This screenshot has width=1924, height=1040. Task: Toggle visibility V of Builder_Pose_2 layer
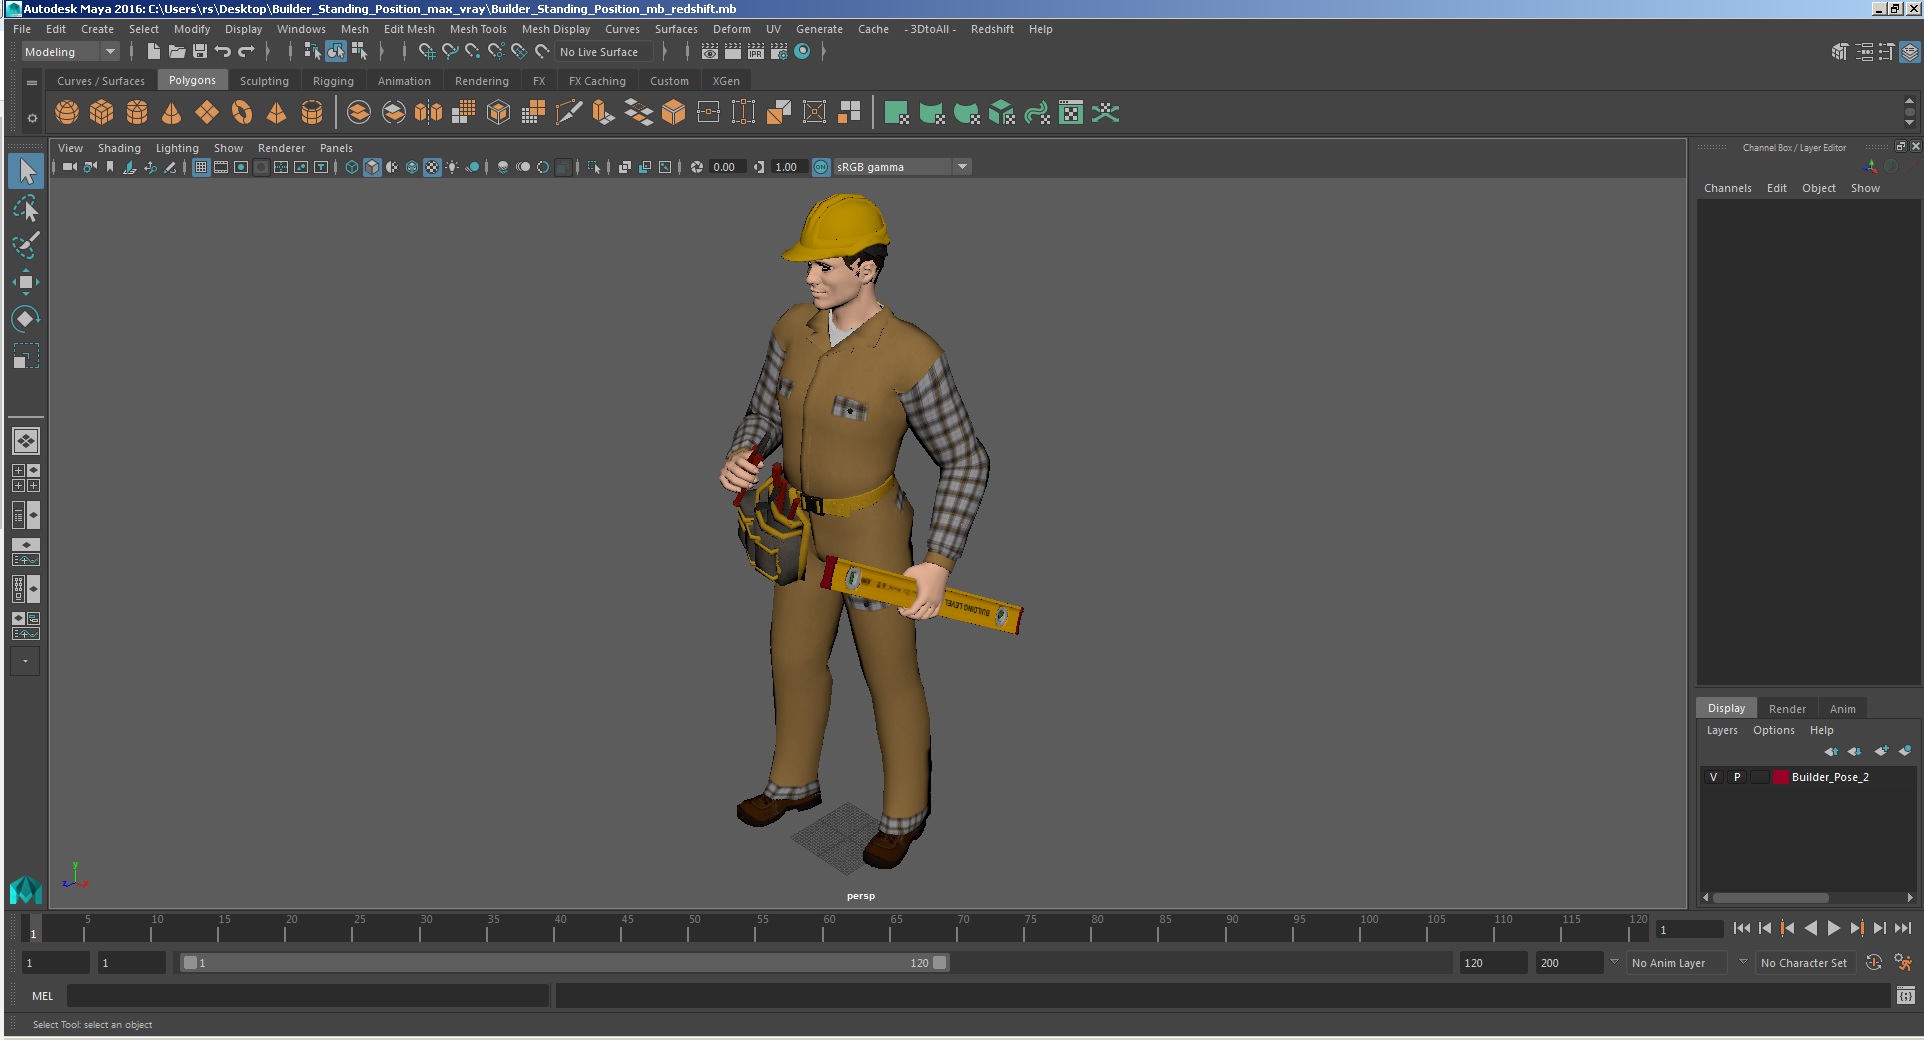click(1713, 777)
